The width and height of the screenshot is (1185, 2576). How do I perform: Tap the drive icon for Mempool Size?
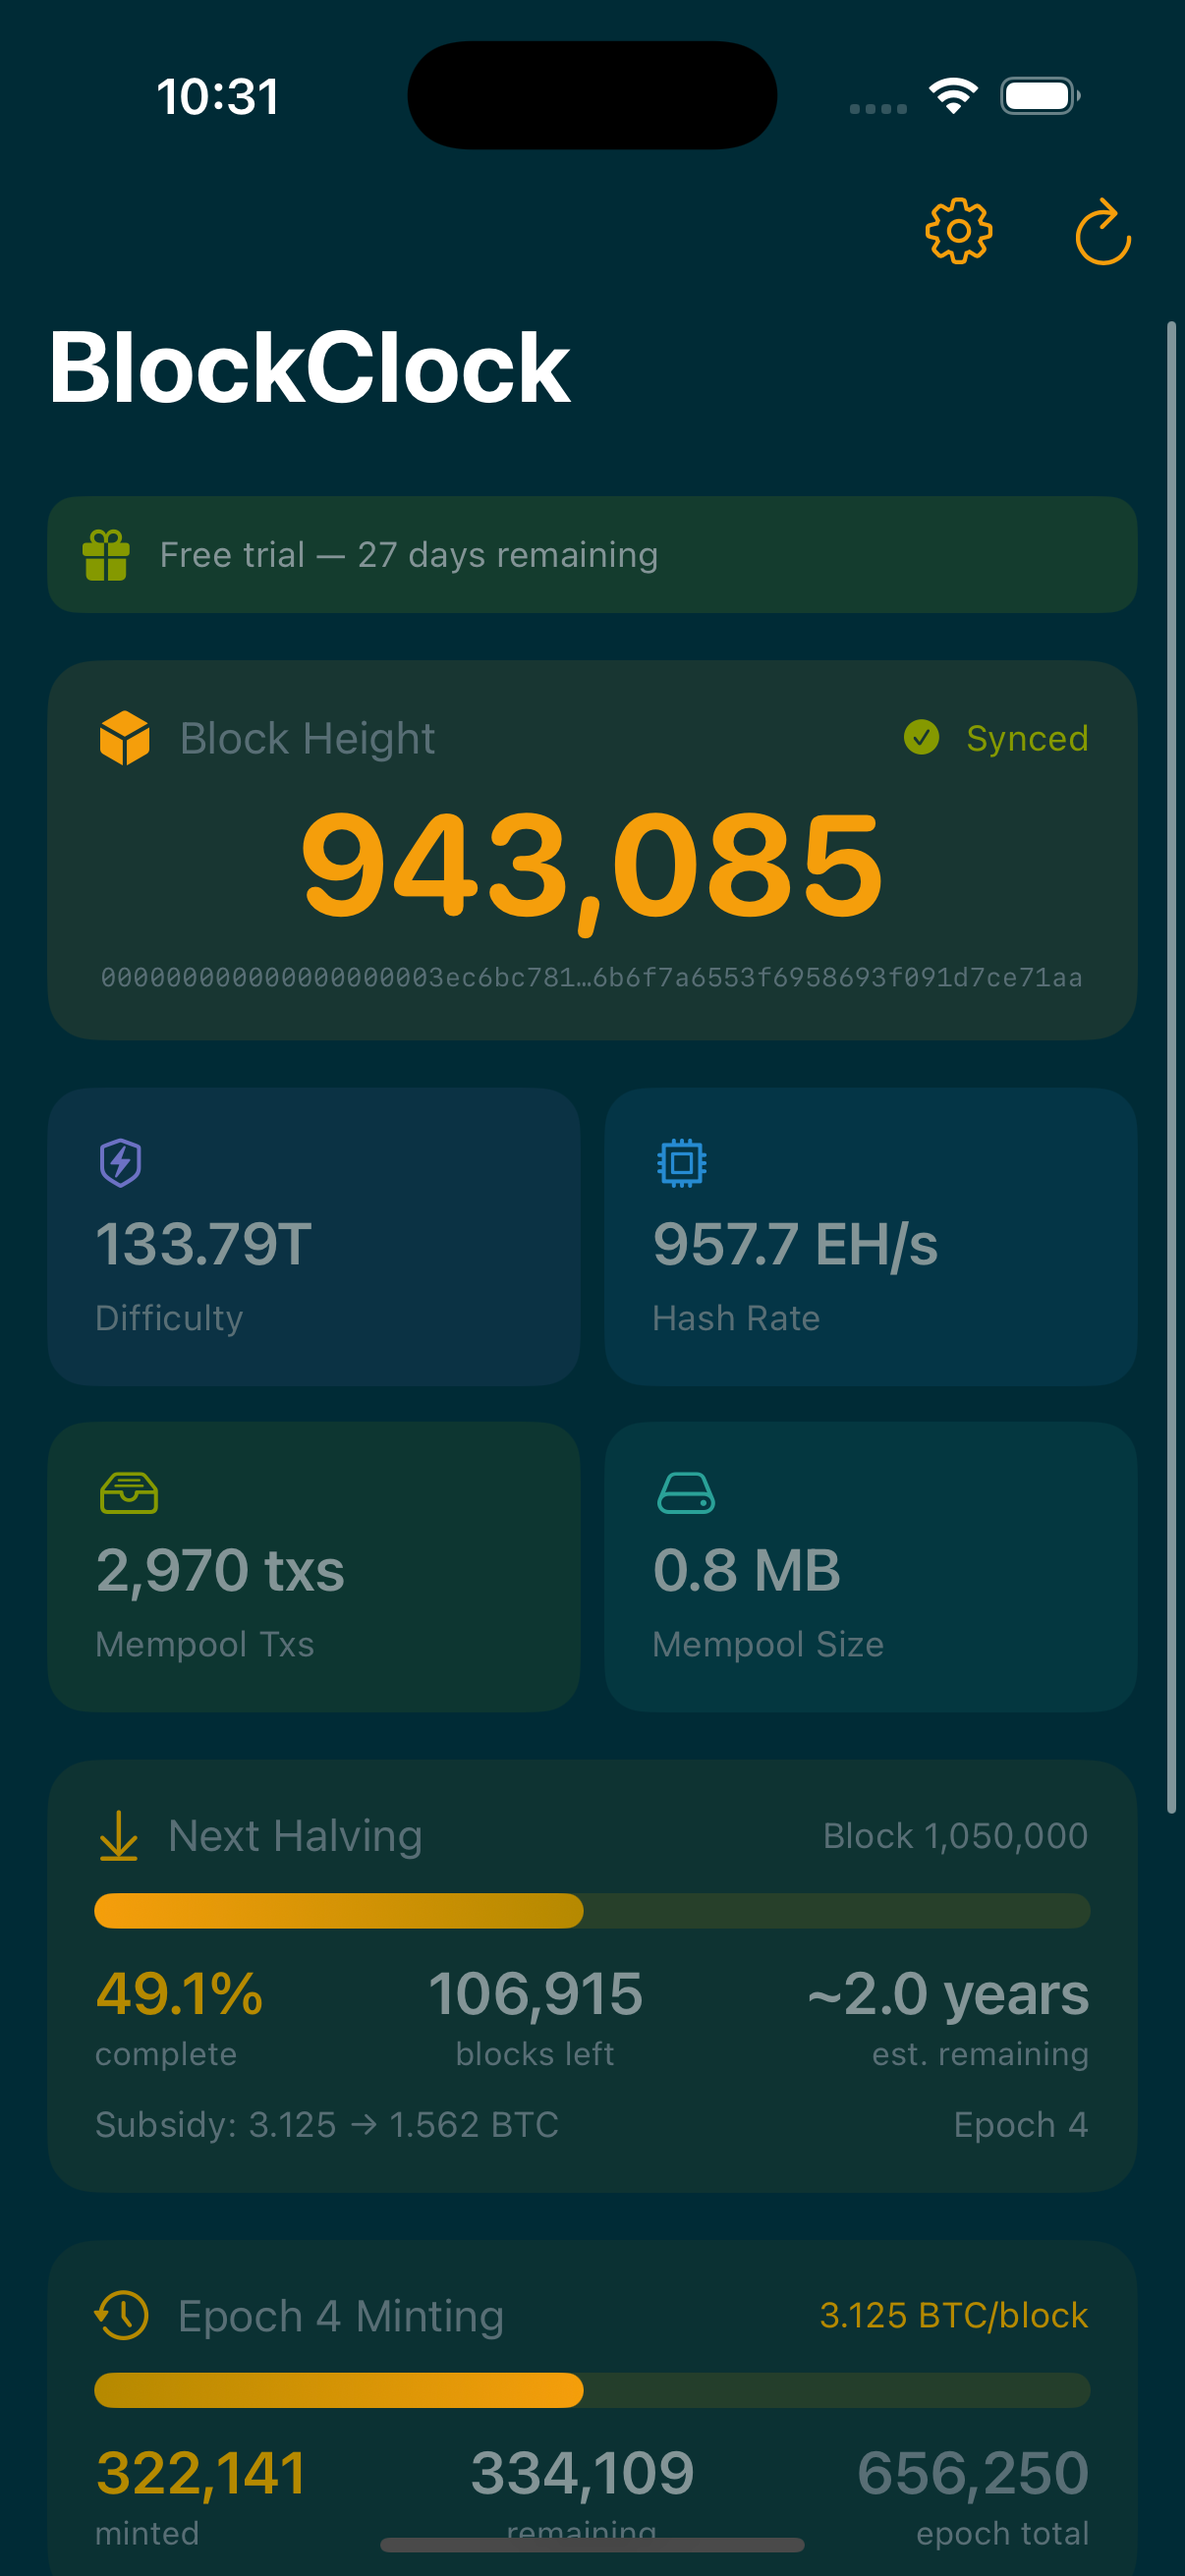pyautogui.click(x=686, y=1493)
